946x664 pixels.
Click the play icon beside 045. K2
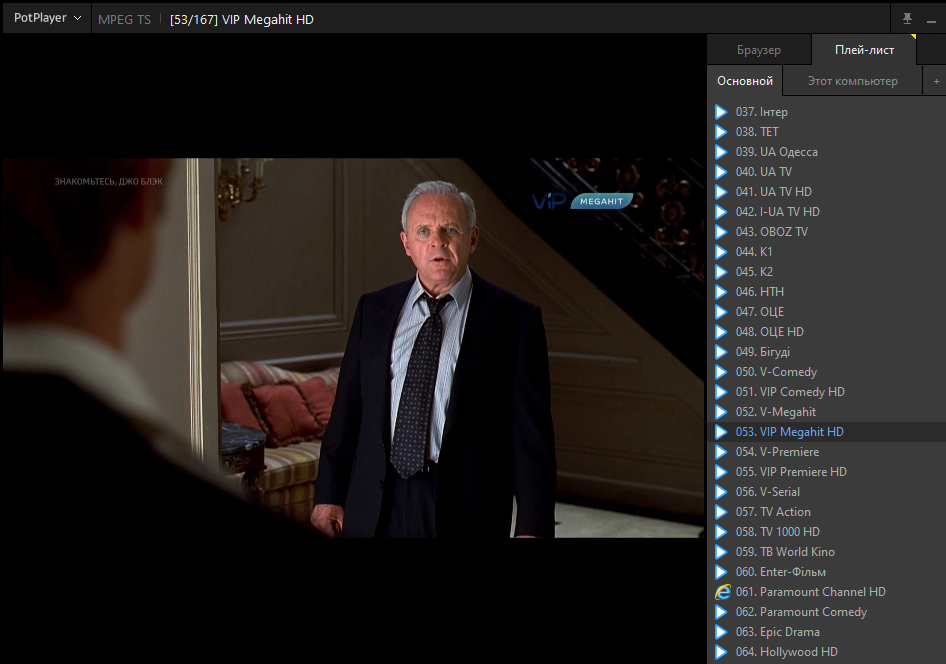click(721, 271)
